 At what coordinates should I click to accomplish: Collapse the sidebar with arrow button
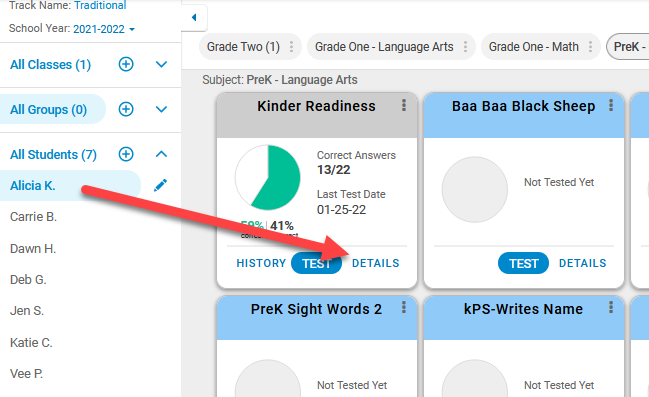coord(194,17)
